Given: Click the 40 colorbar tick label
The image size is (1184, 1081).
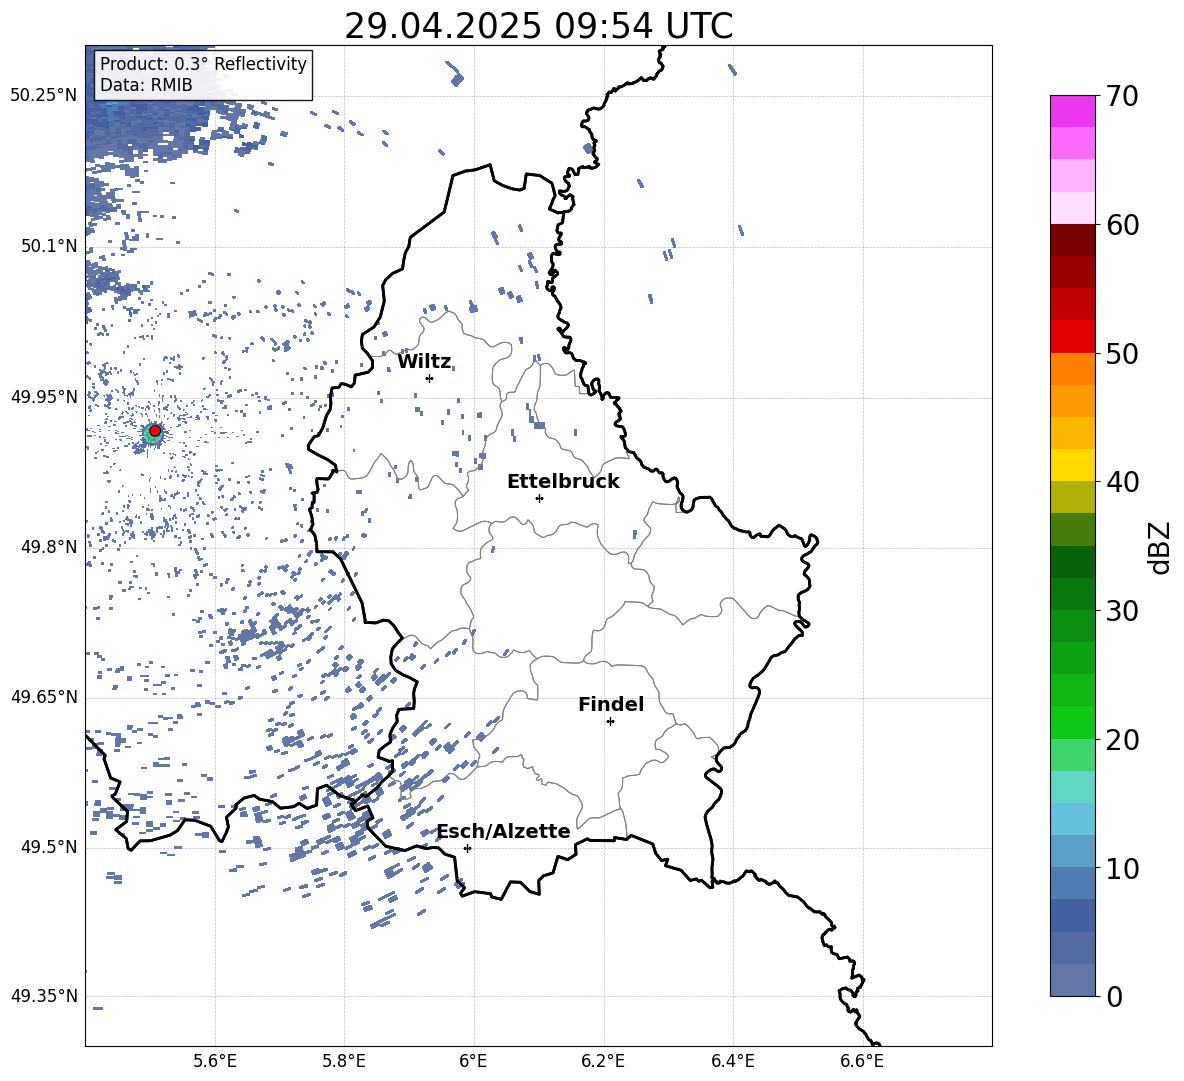Looking at the screenshot, I should tap(1122, 482).
